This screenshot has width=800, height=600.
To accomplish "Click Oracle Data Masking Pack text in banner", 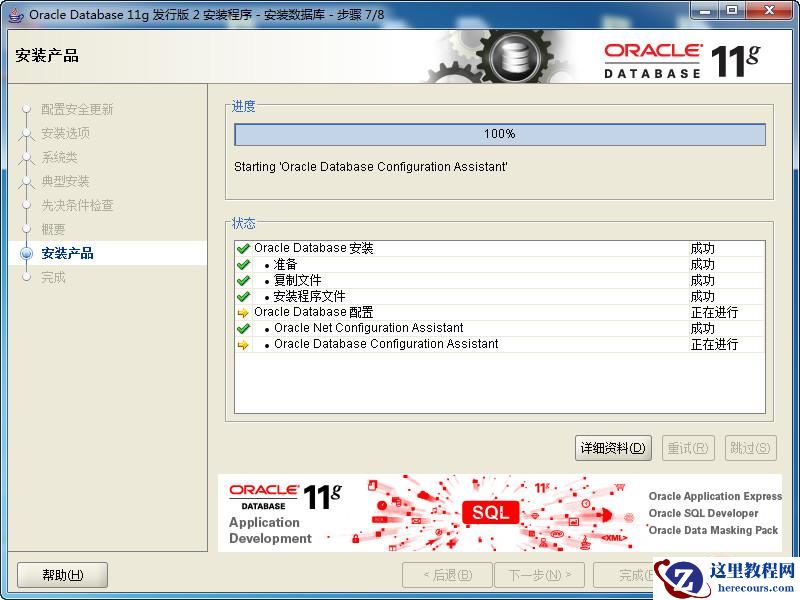I will [x=713, y=530].
